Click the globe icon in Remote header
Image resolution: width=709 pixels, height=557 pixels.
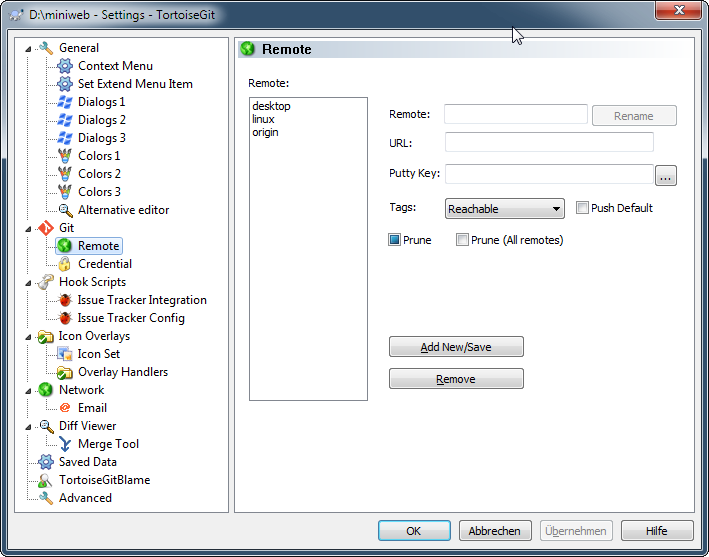tap(248, 48)
